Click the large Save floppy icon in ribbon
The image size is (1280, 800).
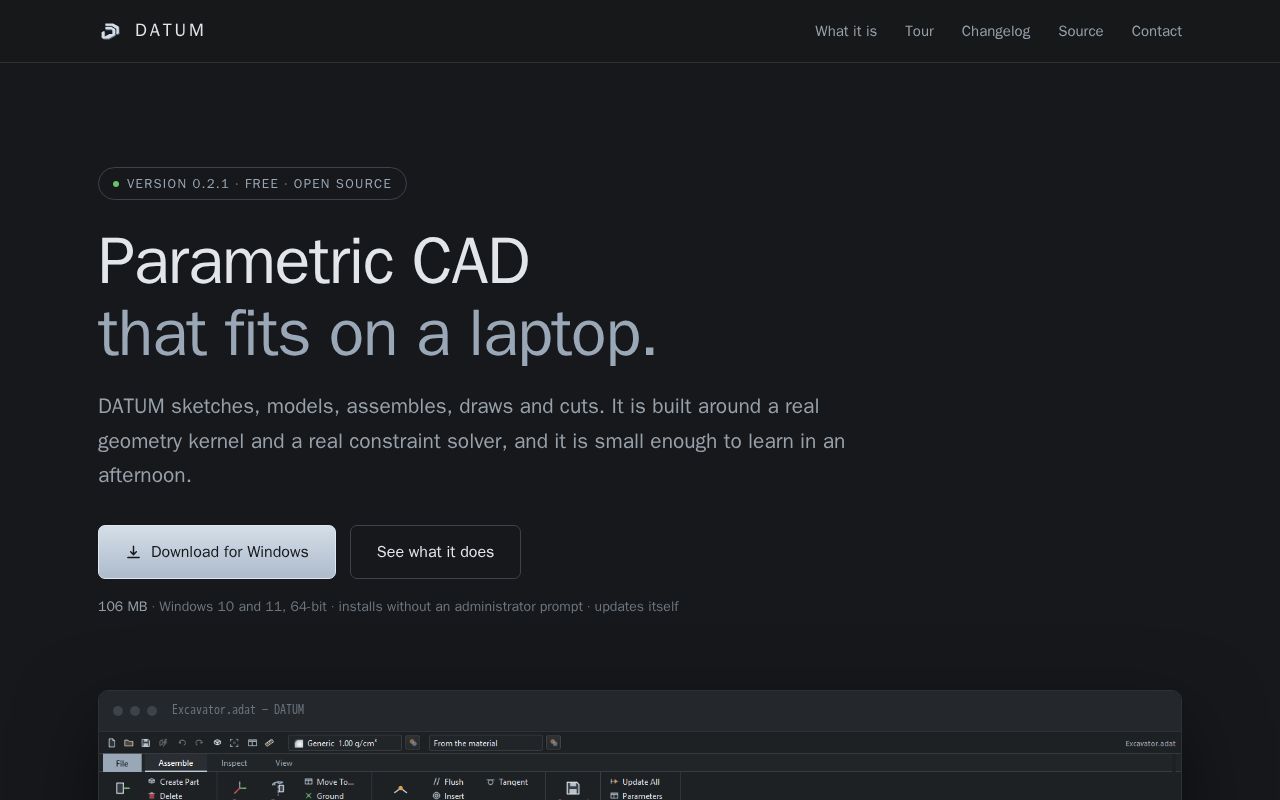573,788
